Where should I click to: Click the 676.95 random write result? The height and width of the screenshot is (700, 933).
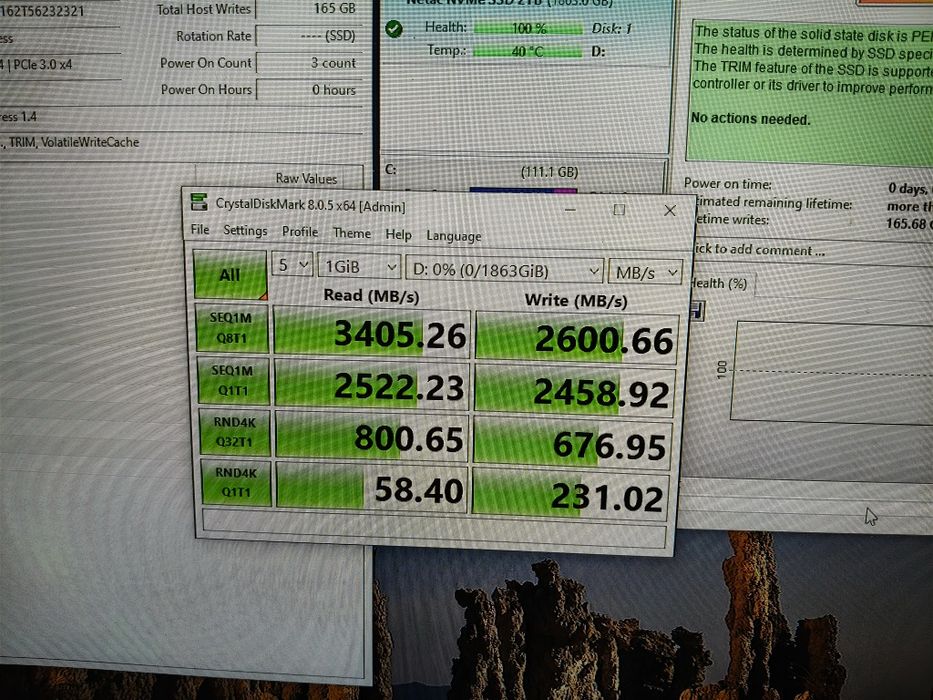(x=572, y=444)
